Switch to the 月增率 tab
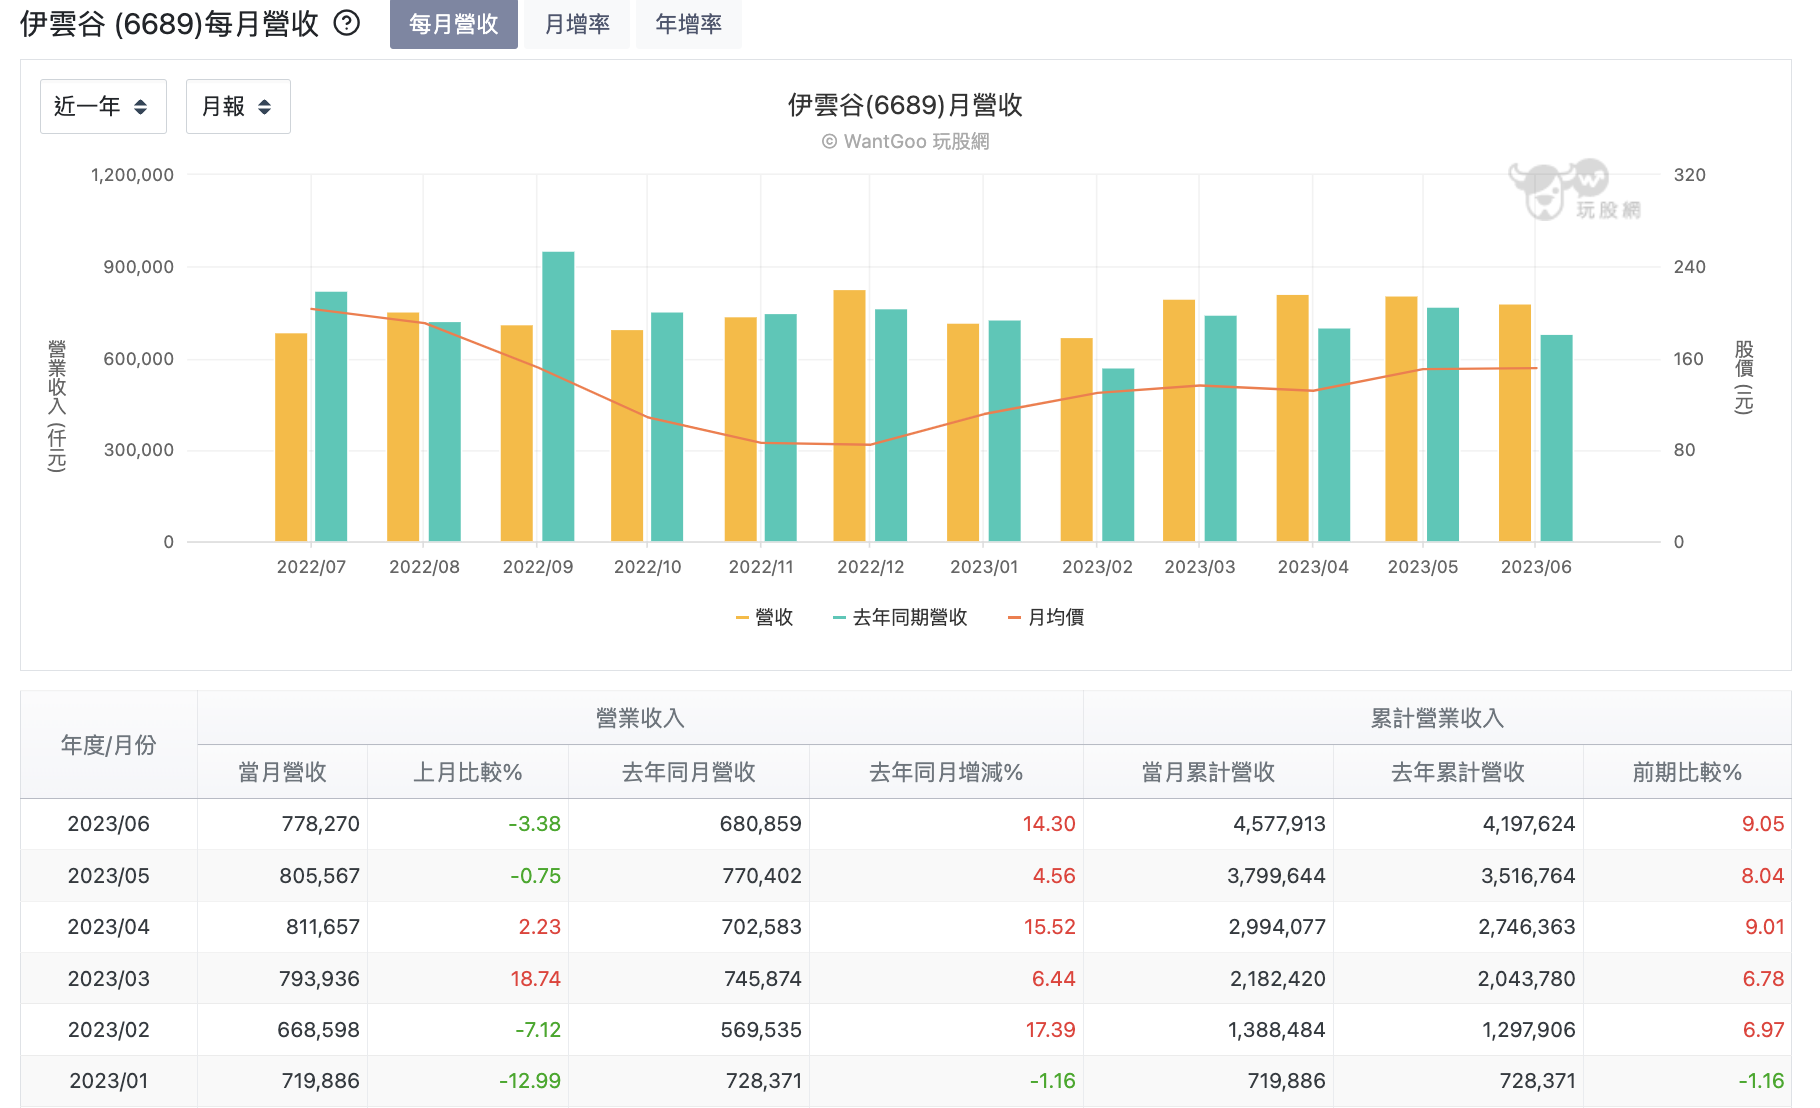Screen dimensions: 1820x1108 pos(577,24)
